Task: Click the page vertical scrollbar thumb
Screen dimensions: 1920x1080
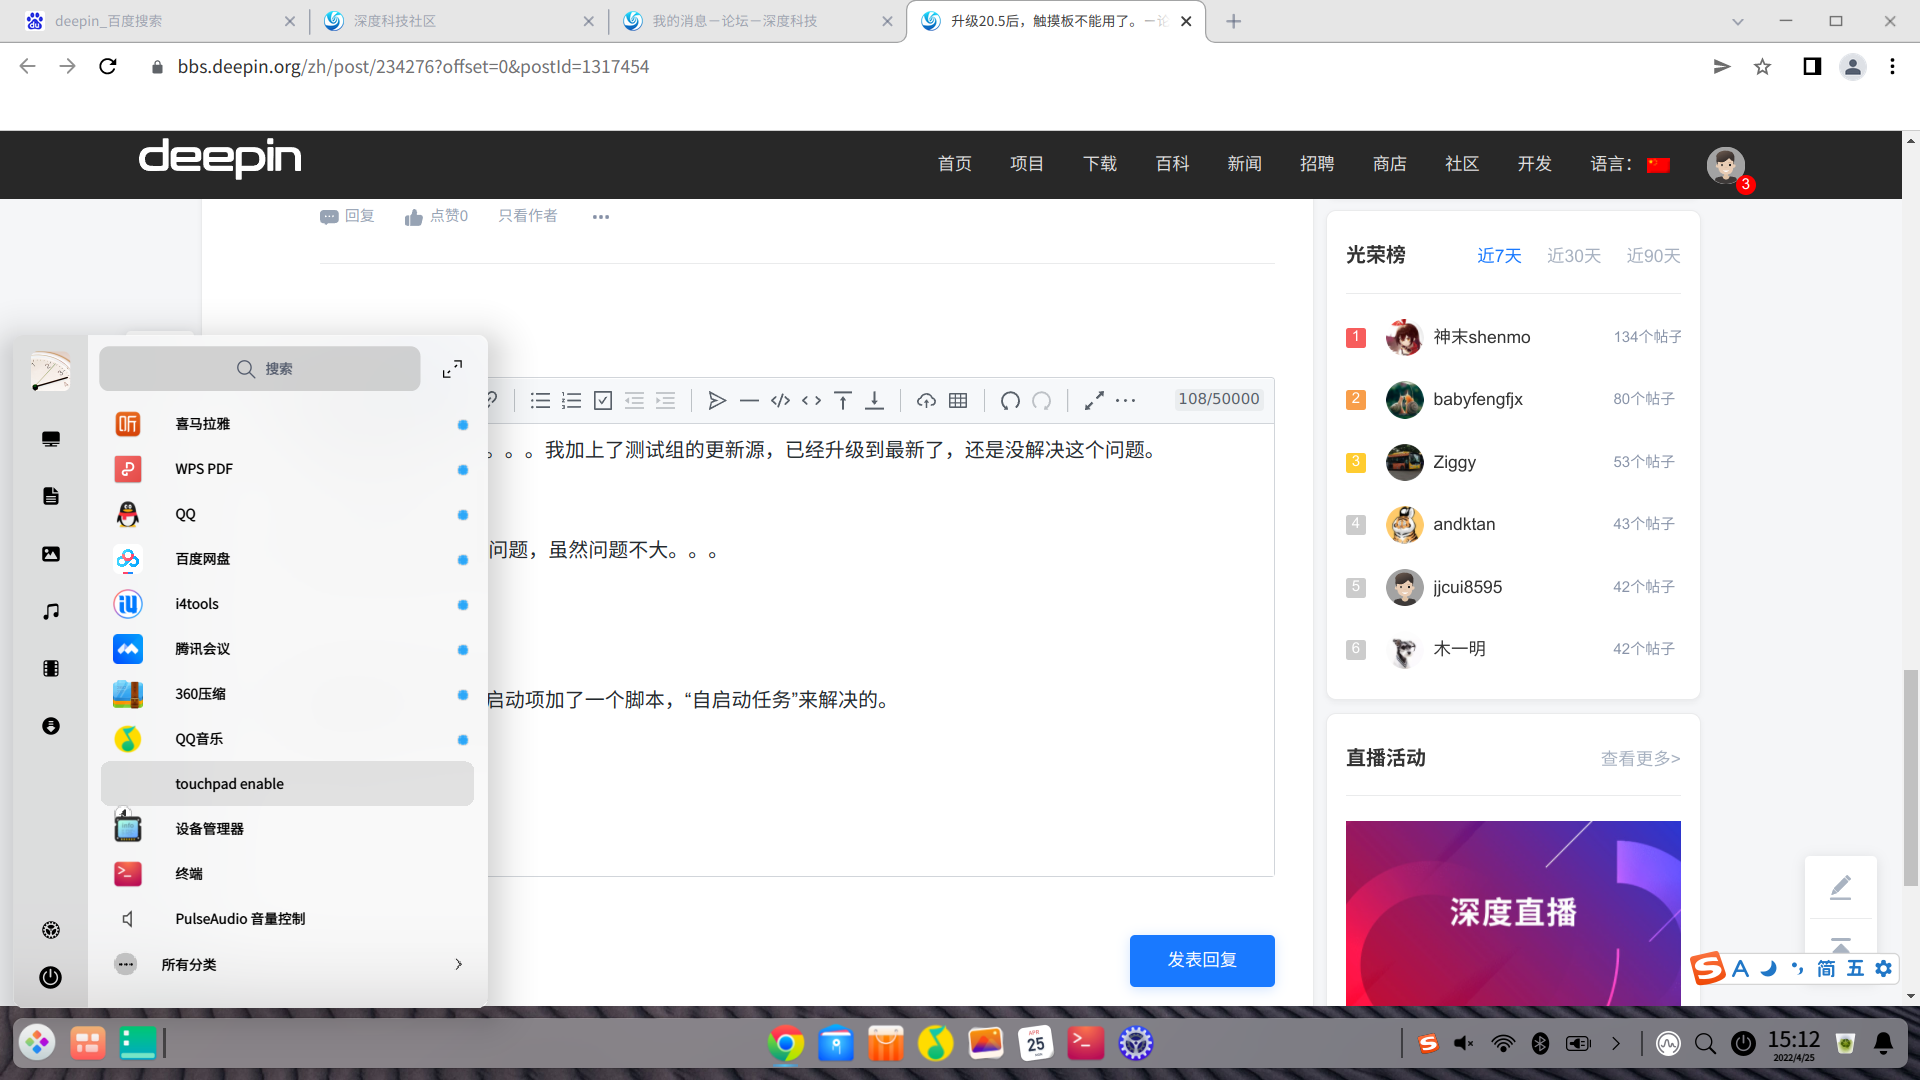Action: point(1911,777)
